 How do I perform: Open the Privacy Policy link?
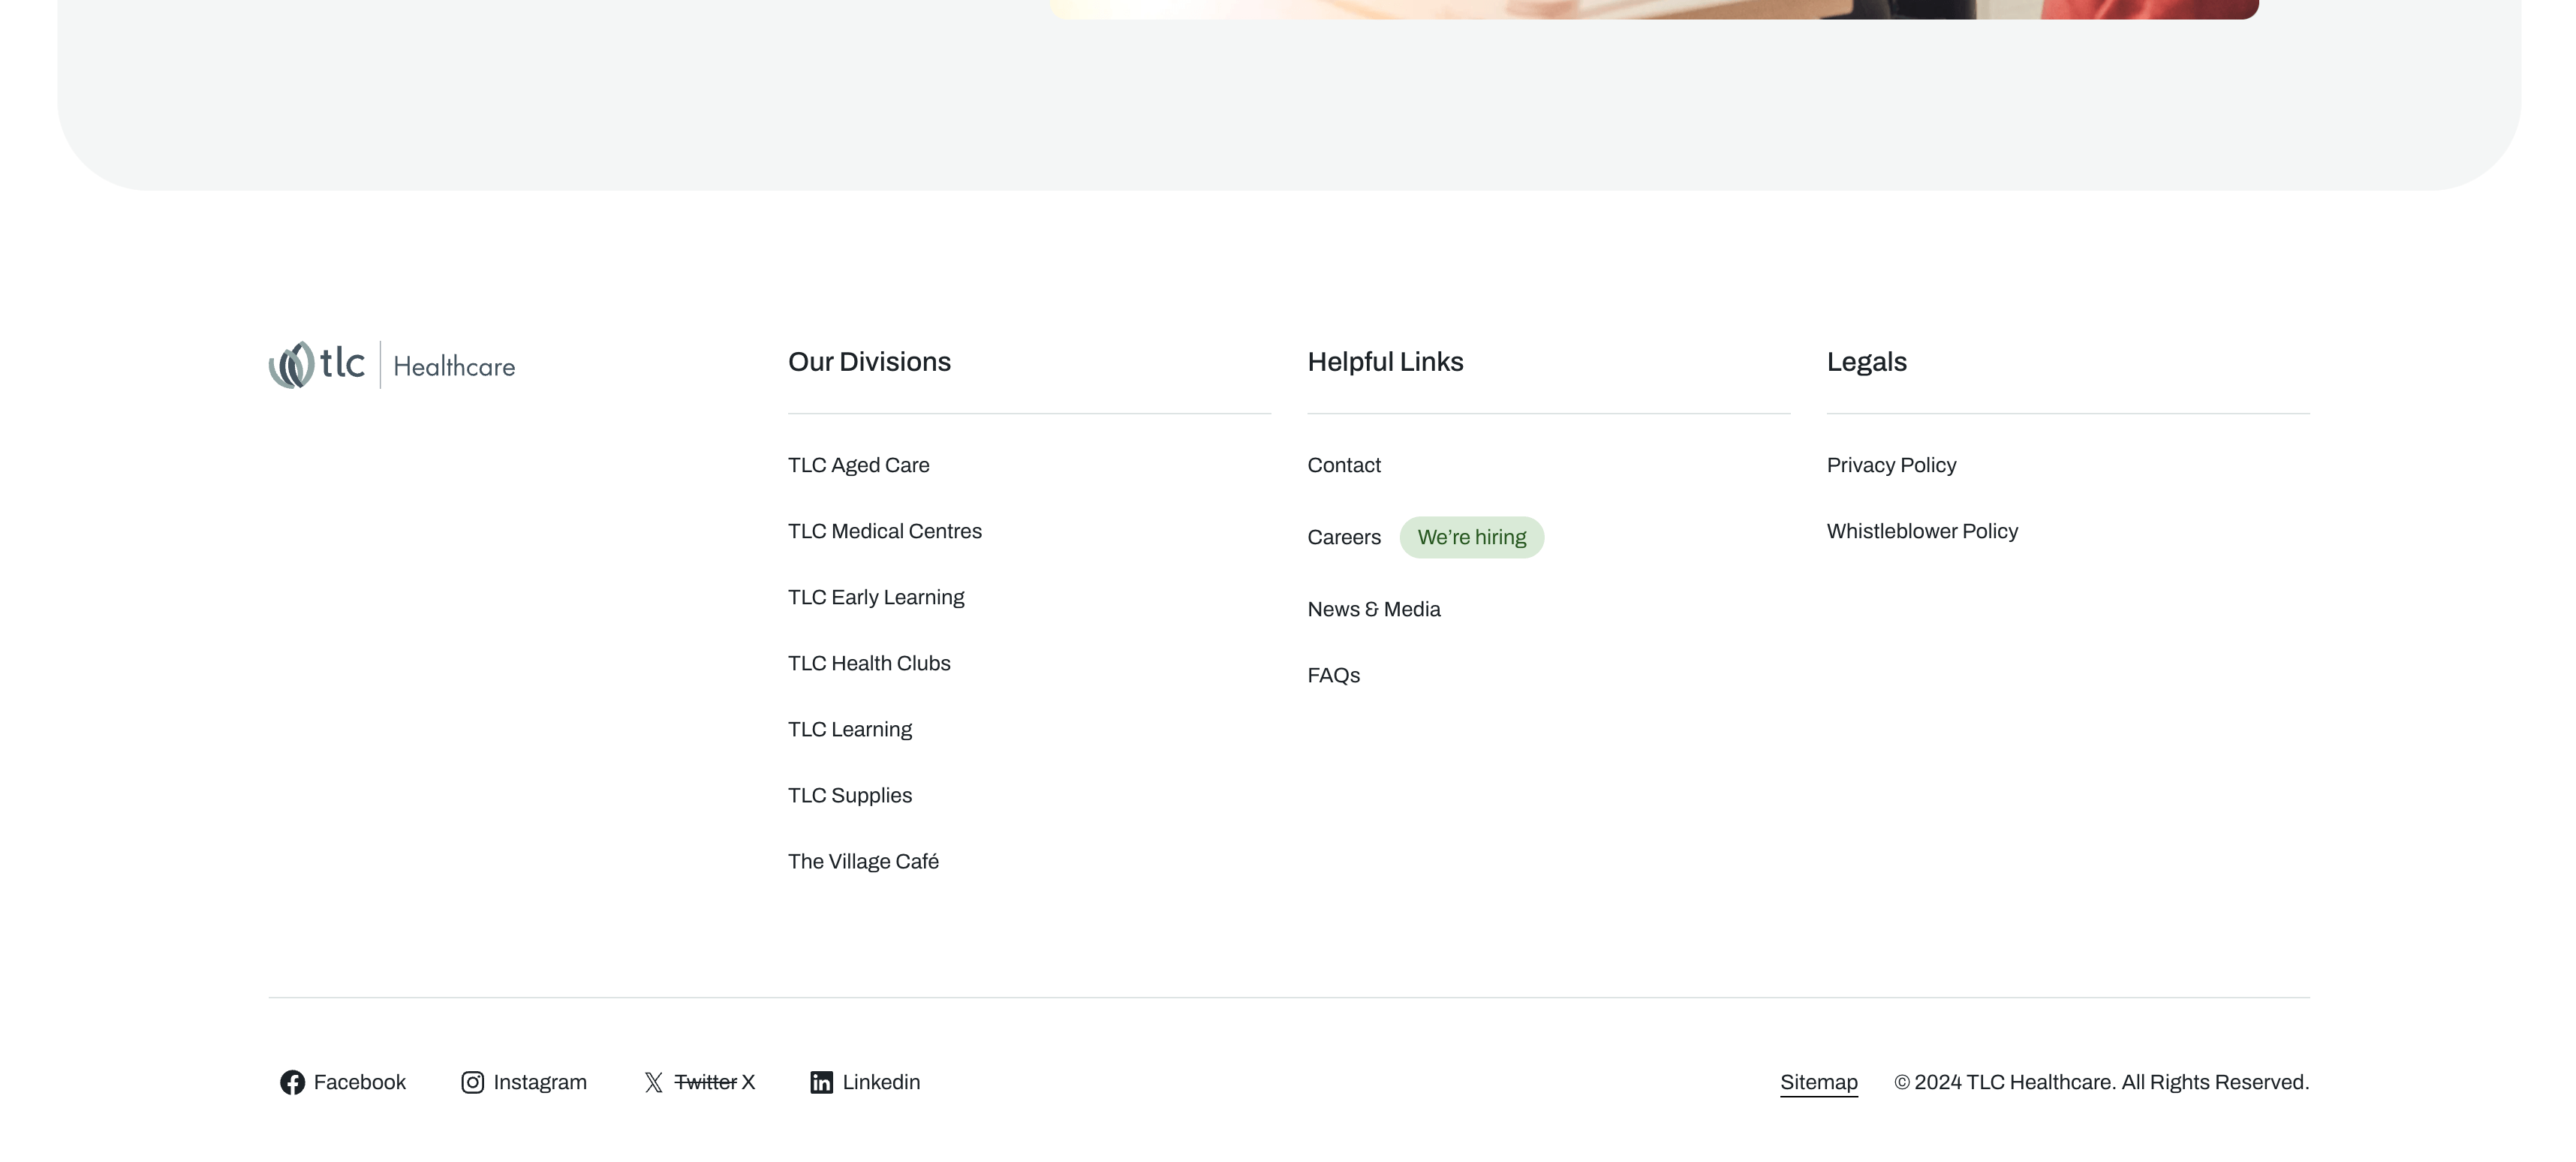tap(1891, 465)
